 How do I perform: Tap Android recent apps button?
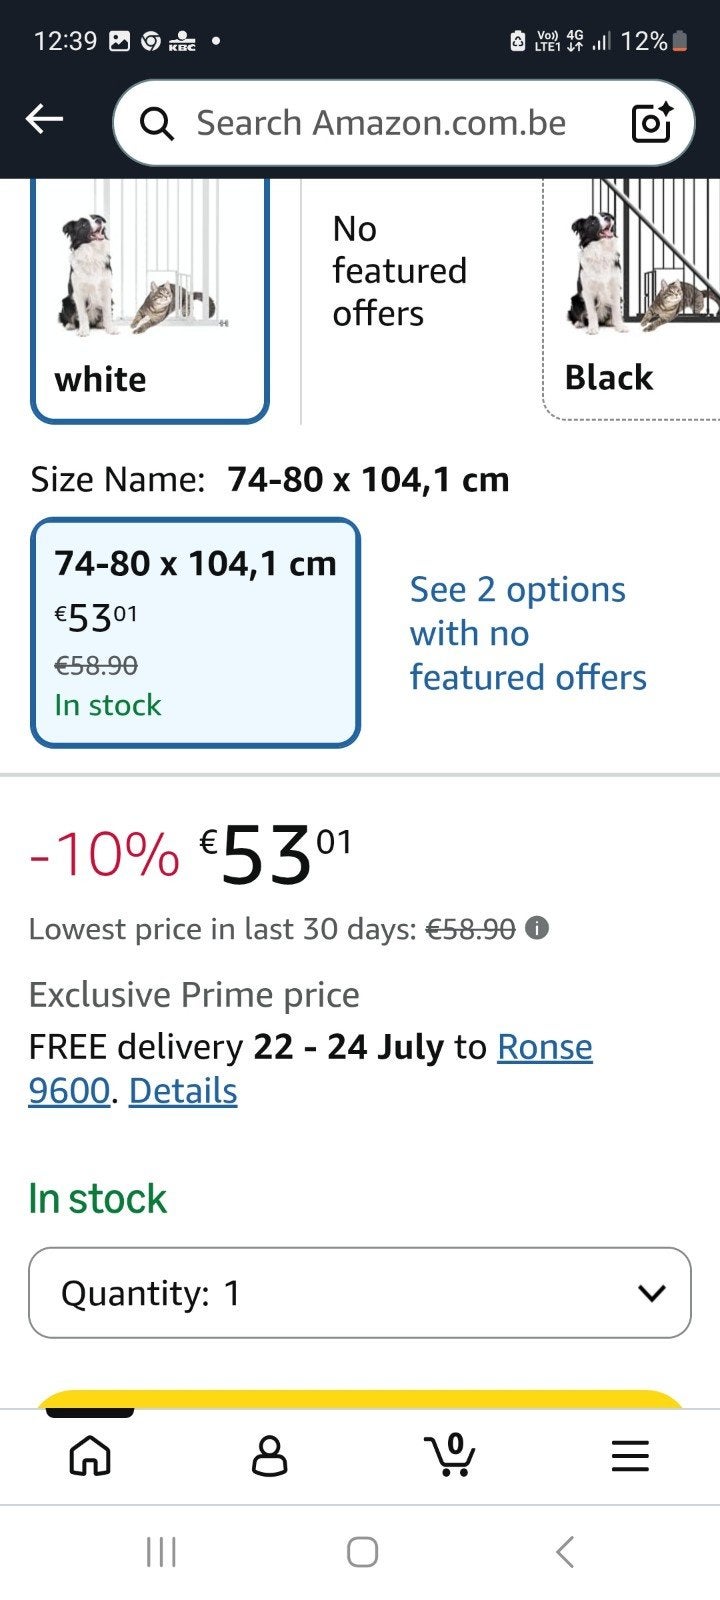[x=161, y=1552]
